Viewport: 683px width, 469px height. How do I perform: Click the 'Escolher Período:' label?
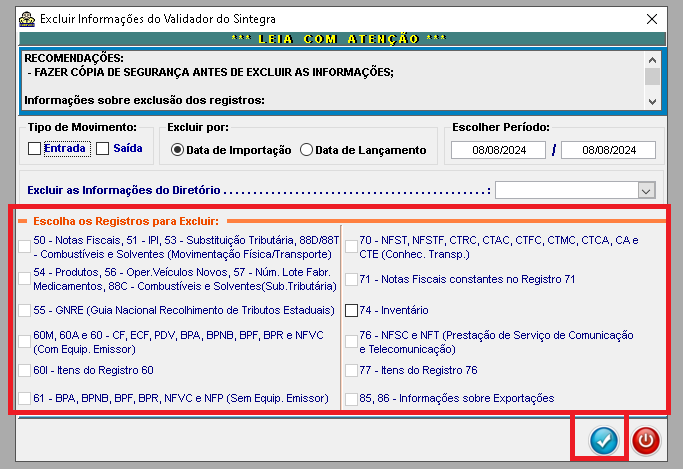pos(501,127)
